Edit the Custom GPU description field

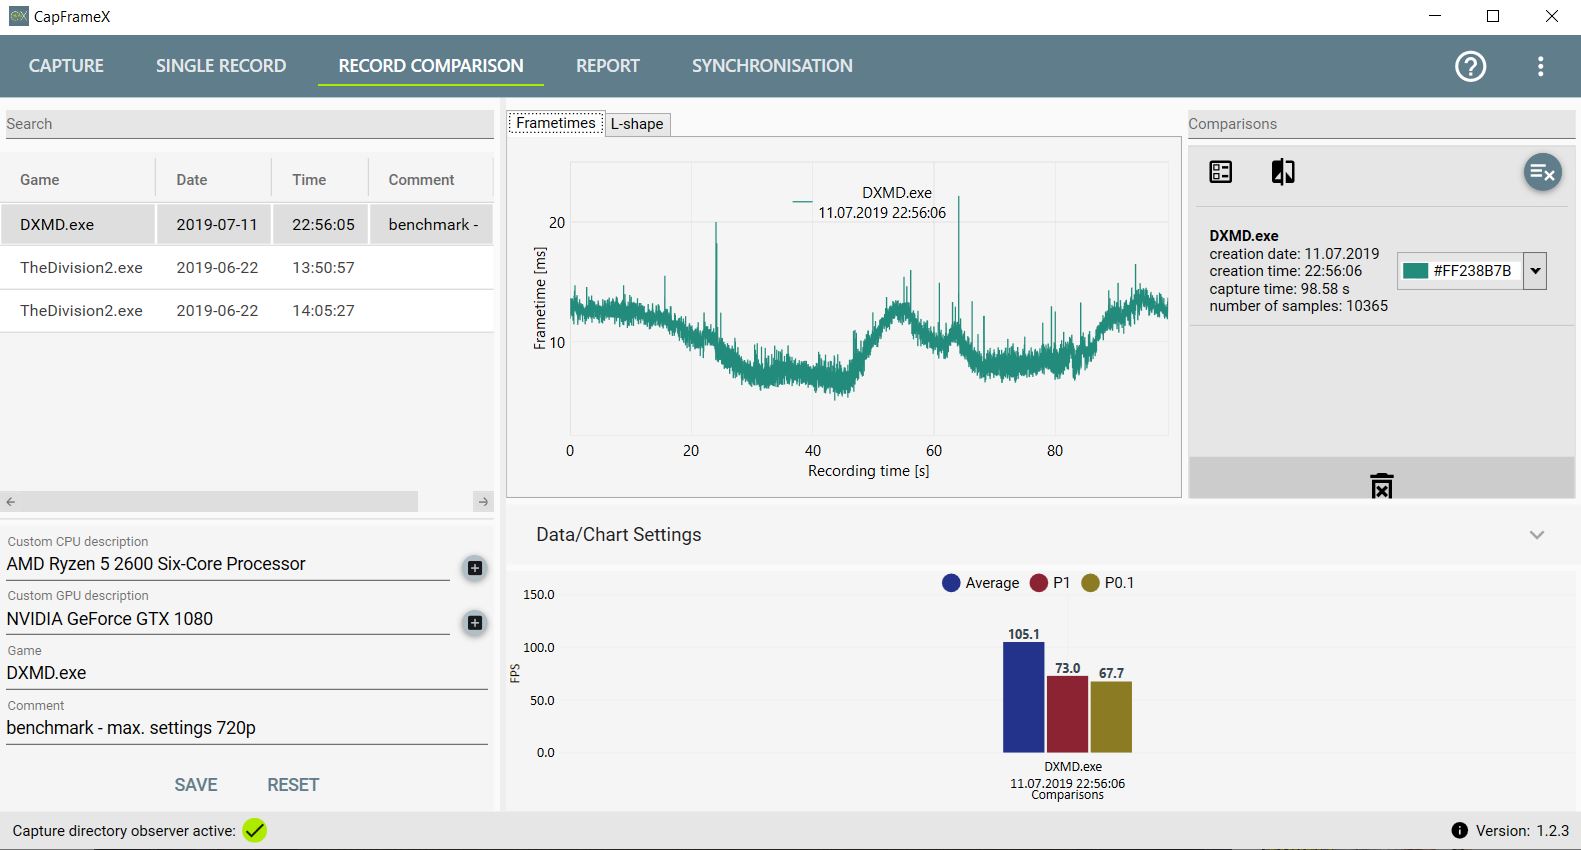pyautogui.click(x=228, y=619)
